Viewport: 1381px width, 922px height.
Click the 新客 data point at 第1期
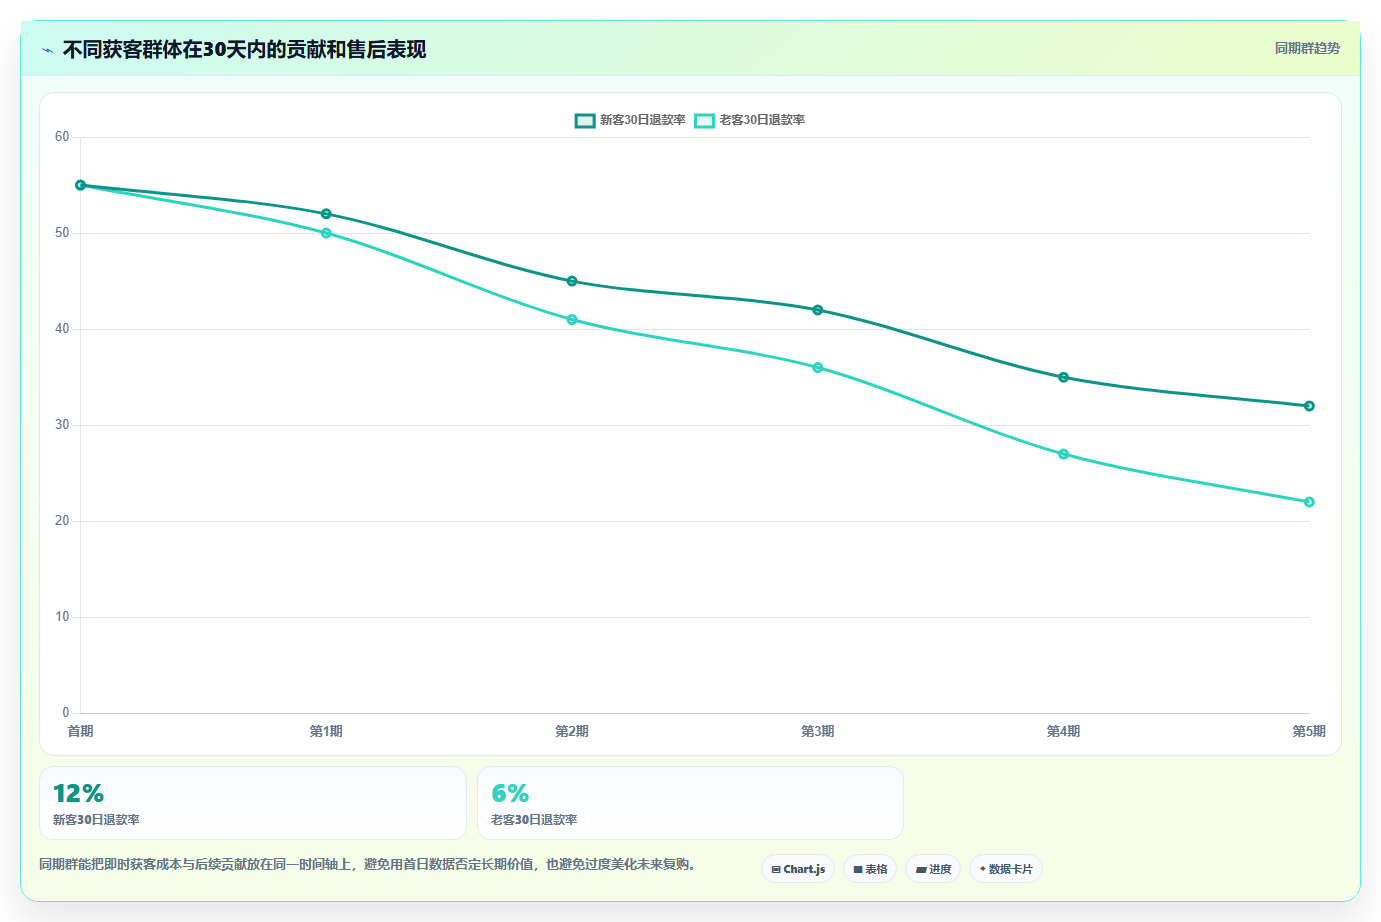coord(326,214)
